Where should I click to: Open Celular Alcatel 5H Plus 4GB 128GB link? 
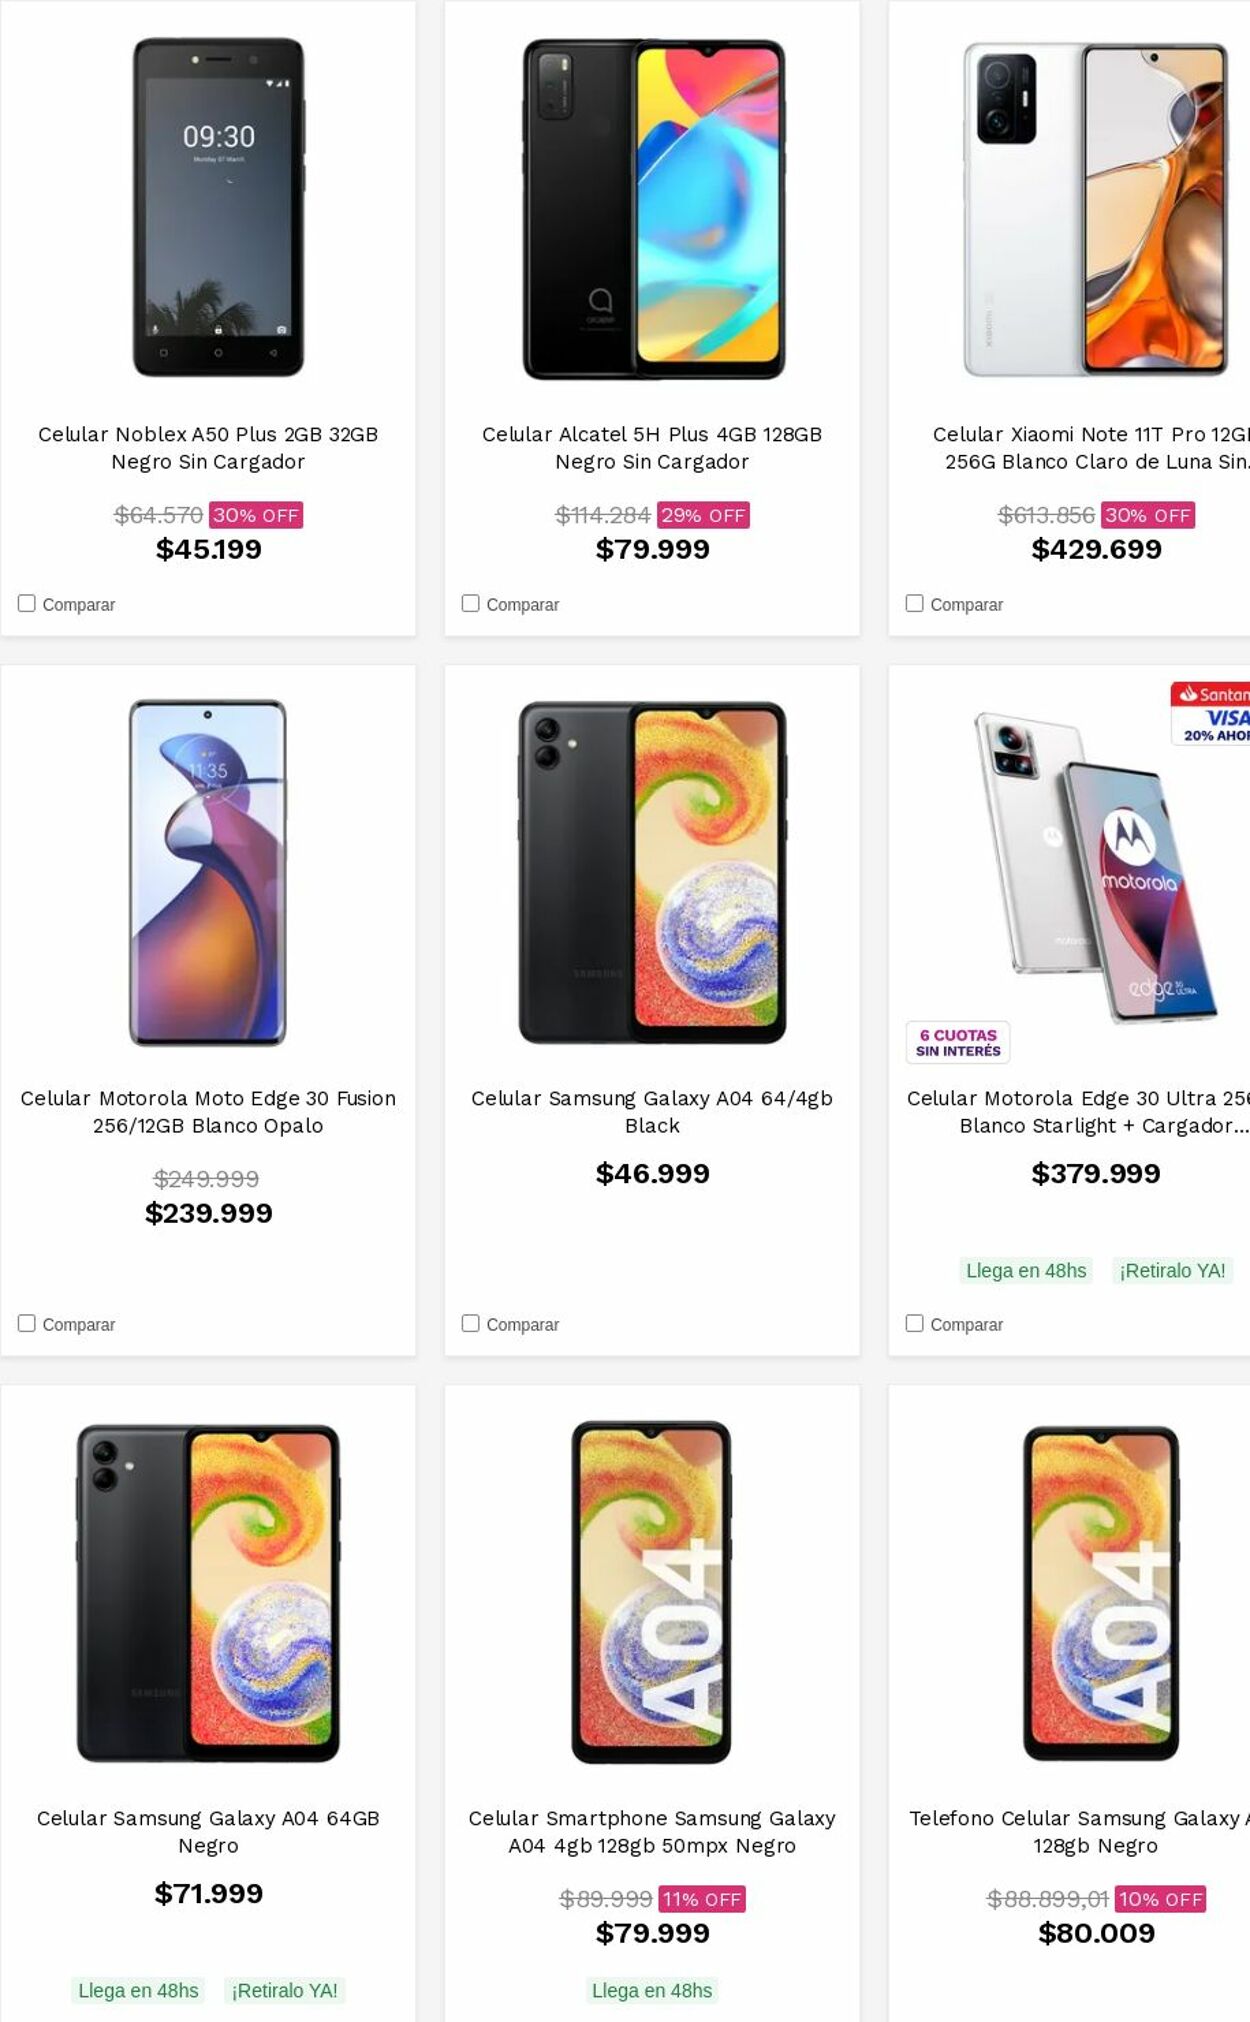652,447
